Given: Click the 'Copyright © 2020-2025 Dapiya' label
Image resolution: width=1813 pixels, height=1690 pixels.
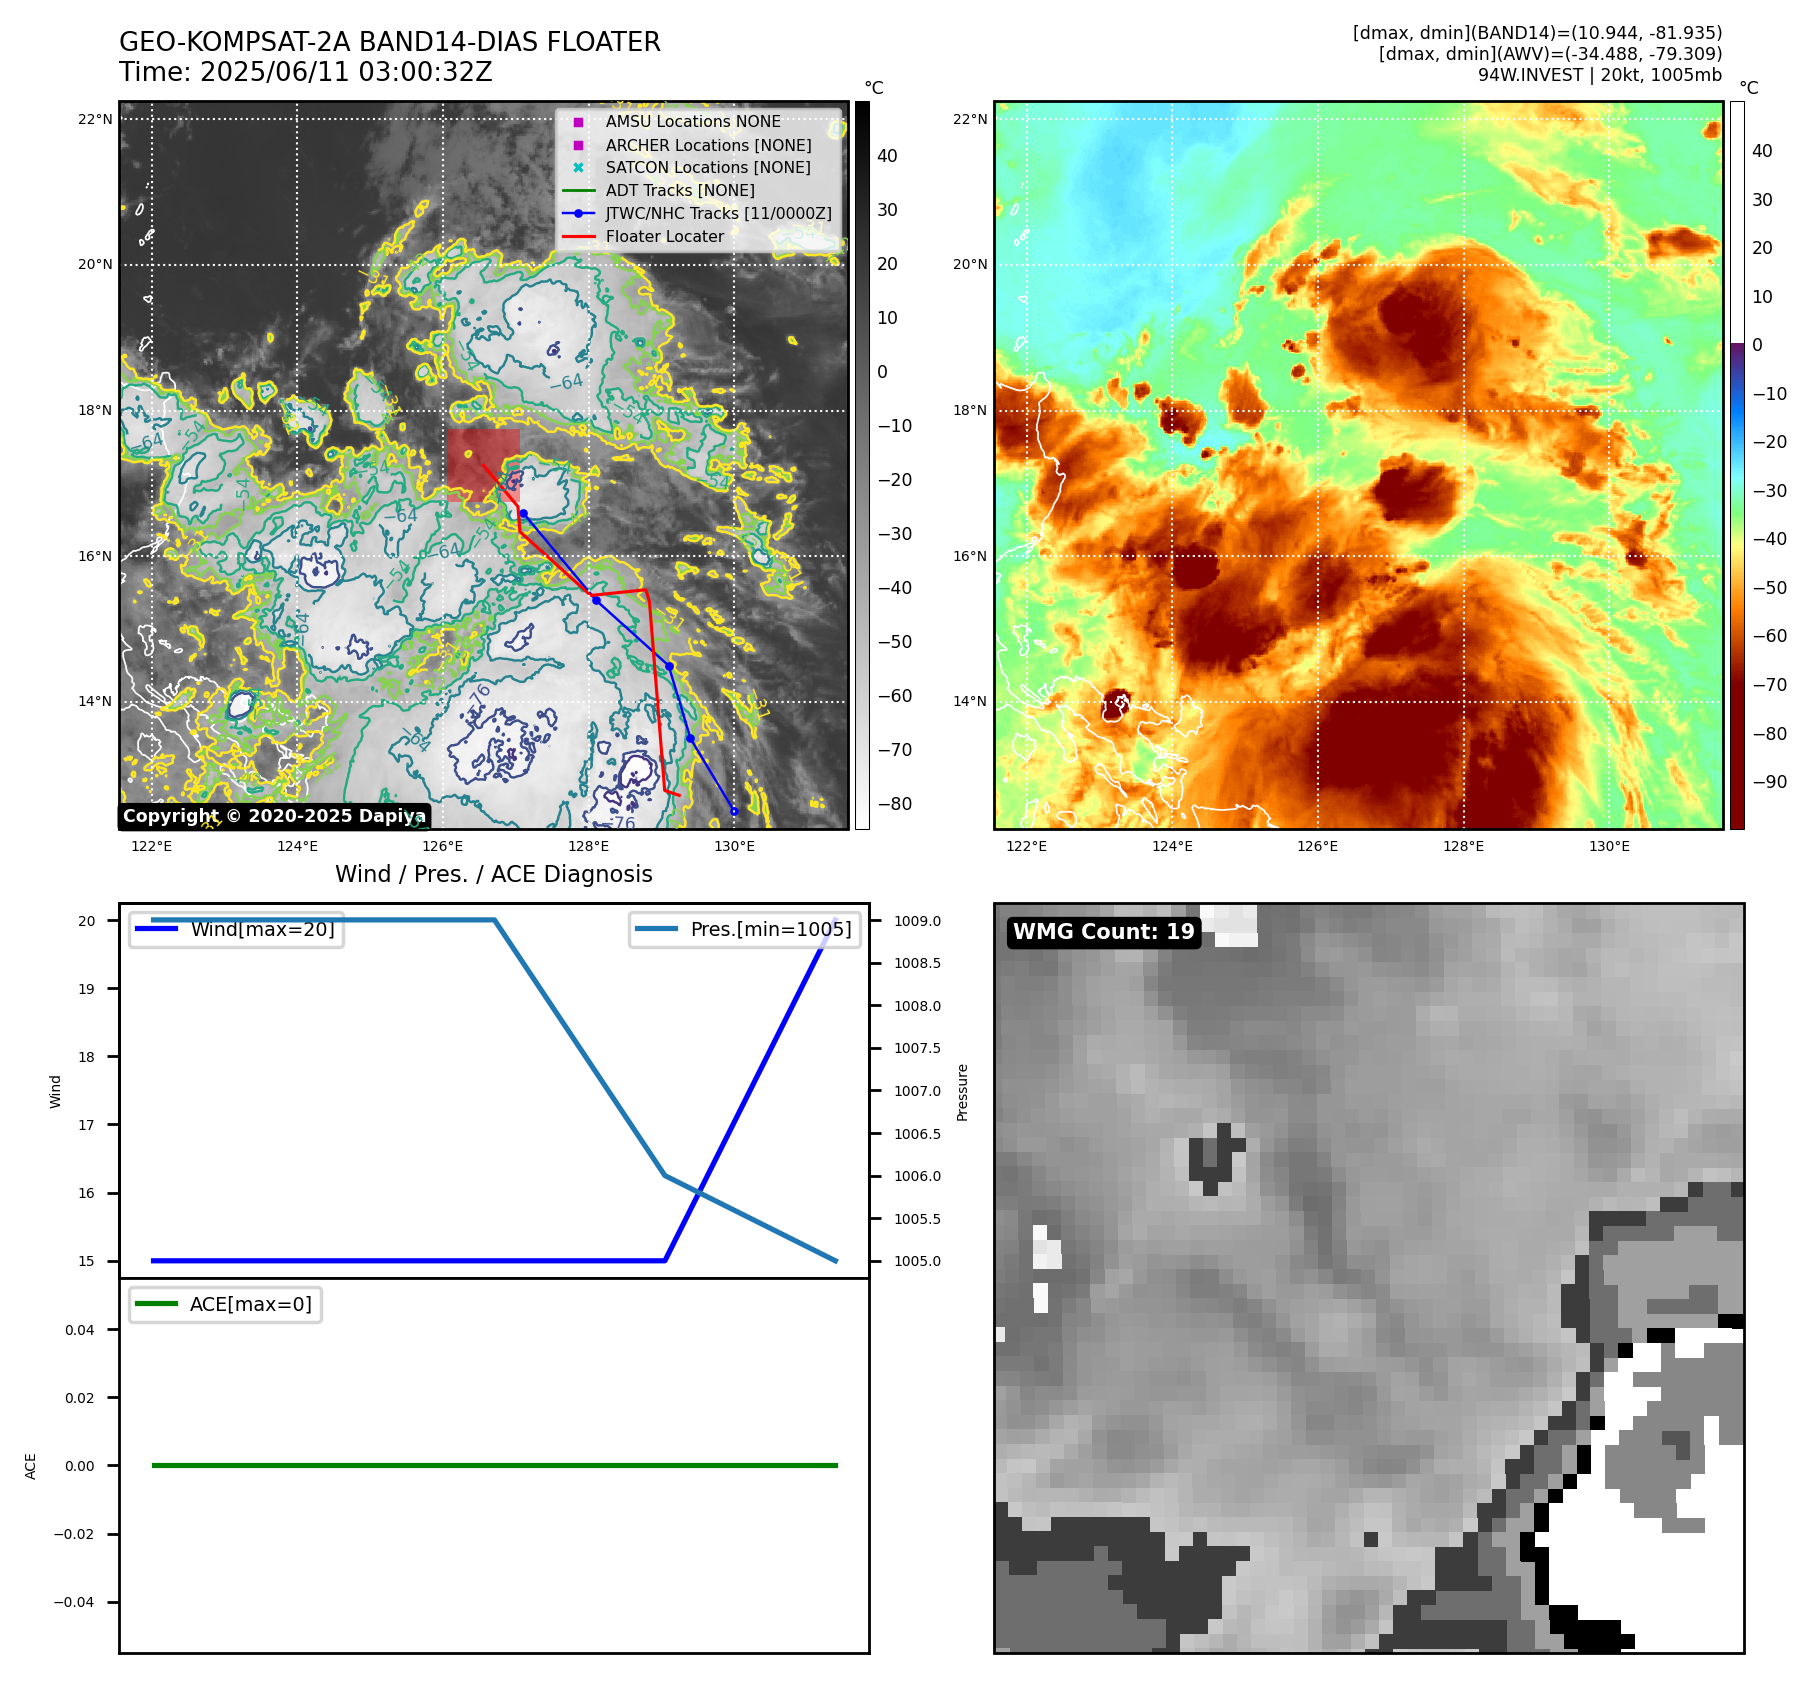Looking at the screenshot, I should [274, 816].
